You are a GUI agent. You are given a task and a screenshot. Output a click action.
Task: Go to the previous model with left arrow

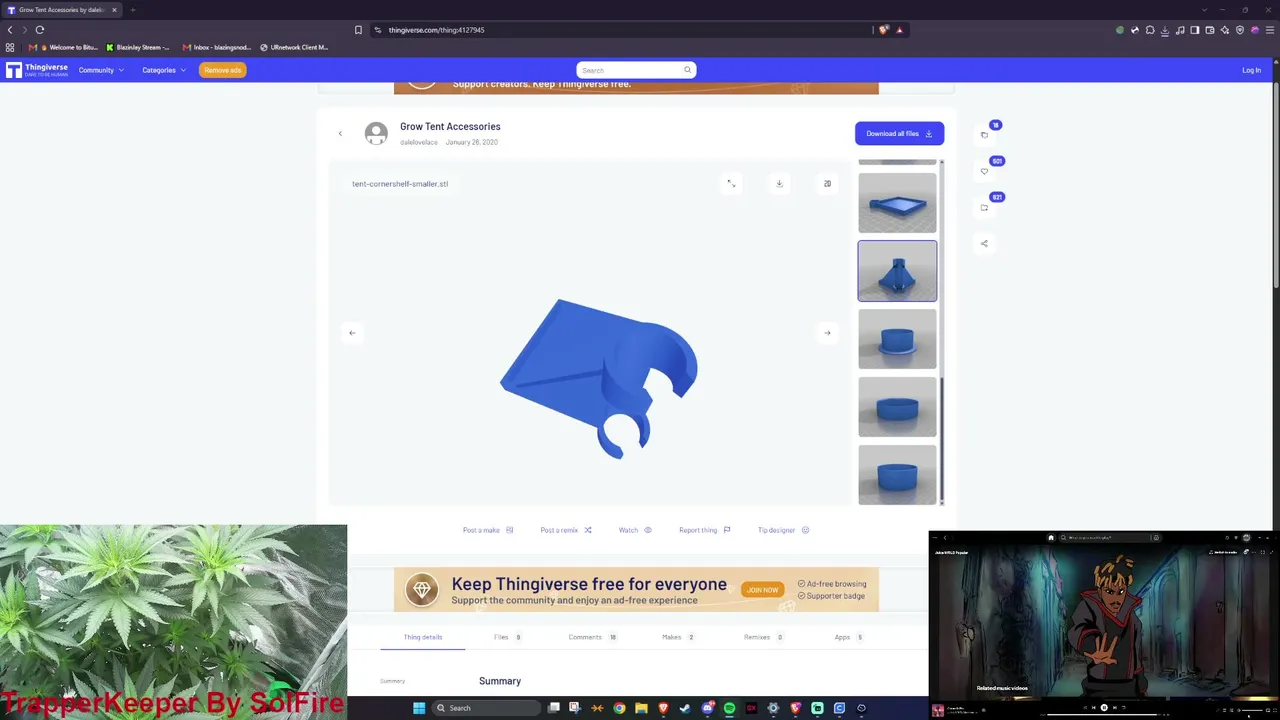click(x=352, y=333)
